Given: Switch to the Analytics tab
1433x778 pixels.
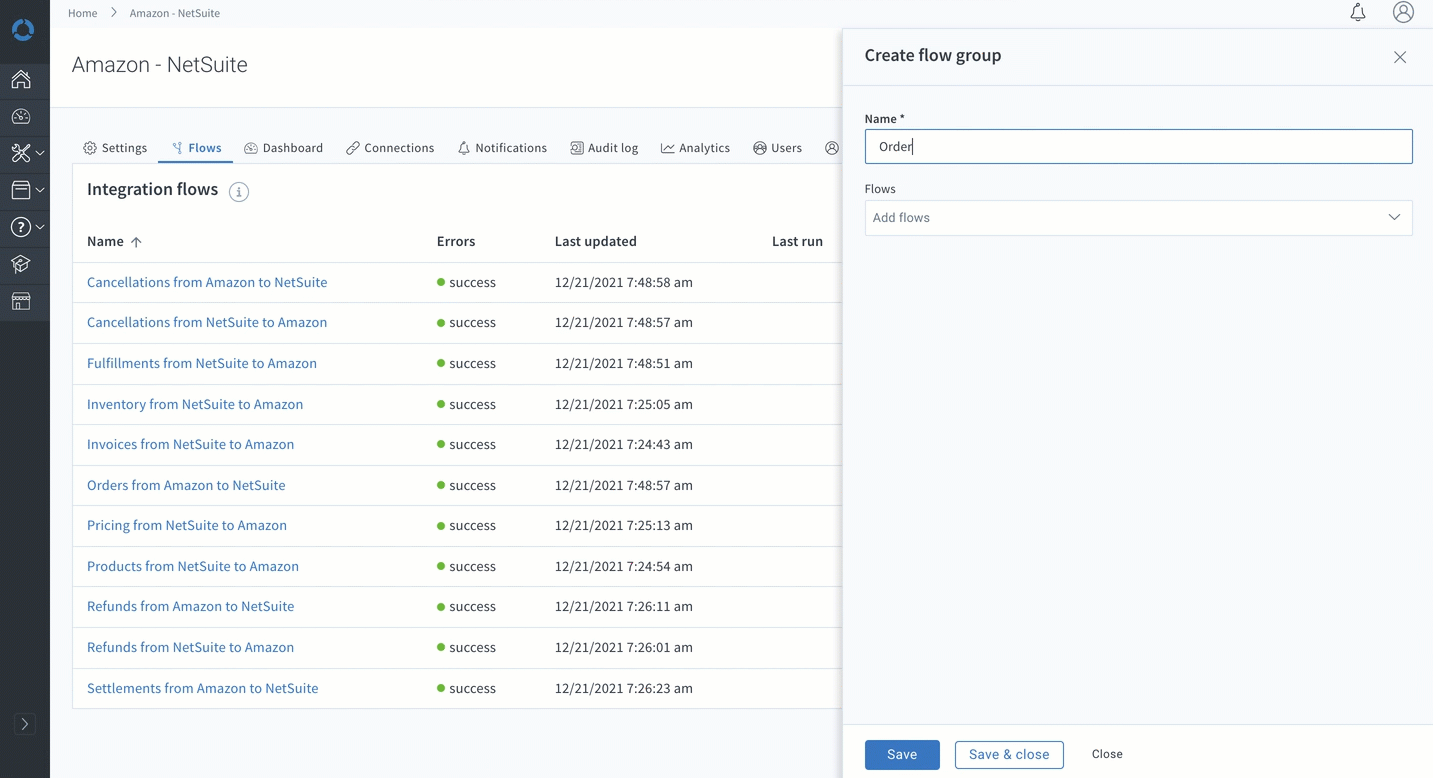Looking at the screenshot, I should (695, 148).
